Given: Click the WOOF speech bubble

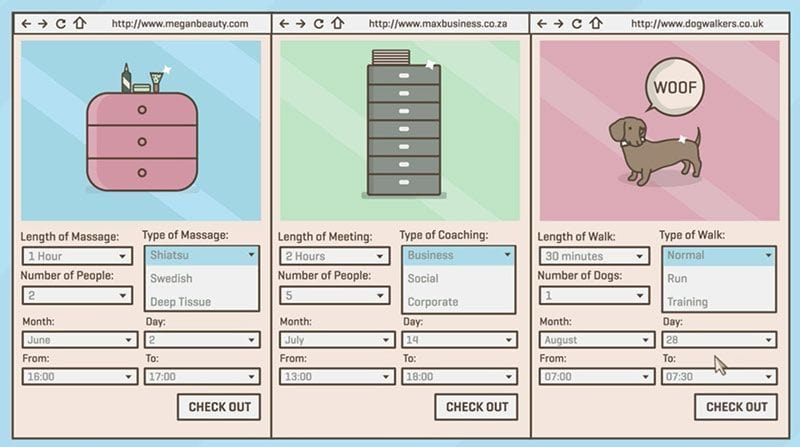Looking at the screenshot, I should (x=674, y=87).
